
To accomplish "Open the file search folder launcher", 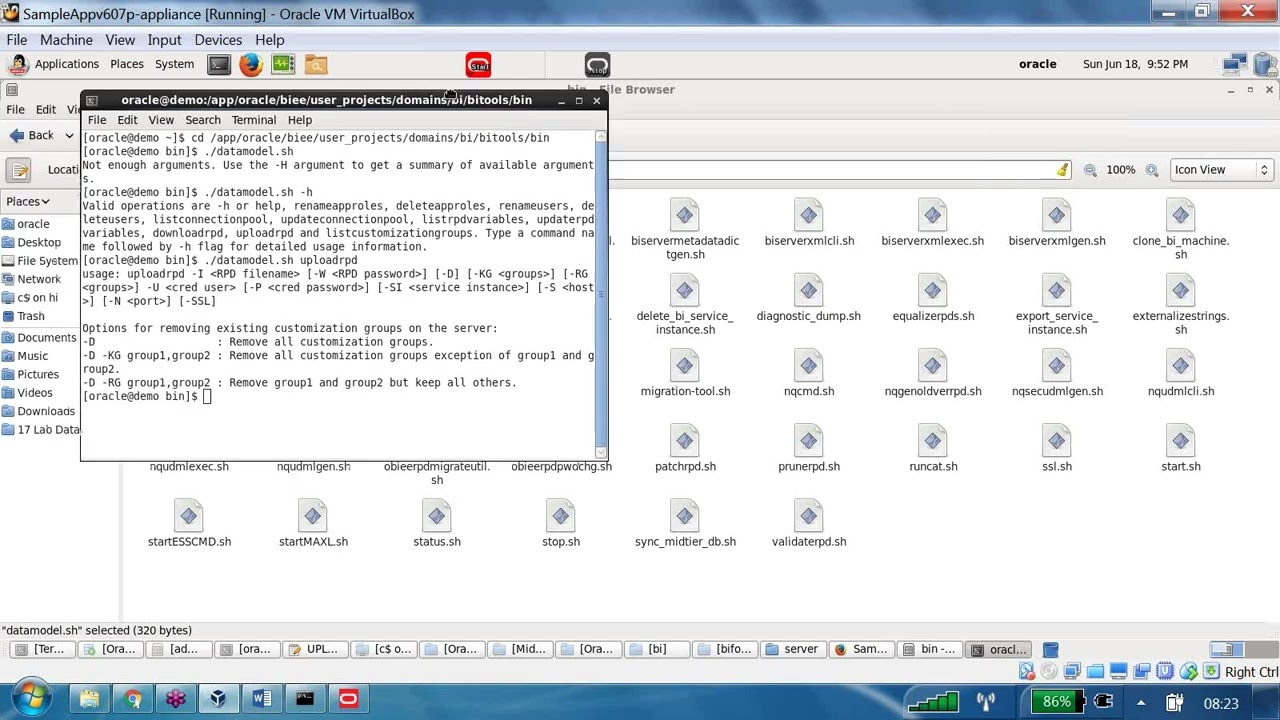I will (316, 65).
